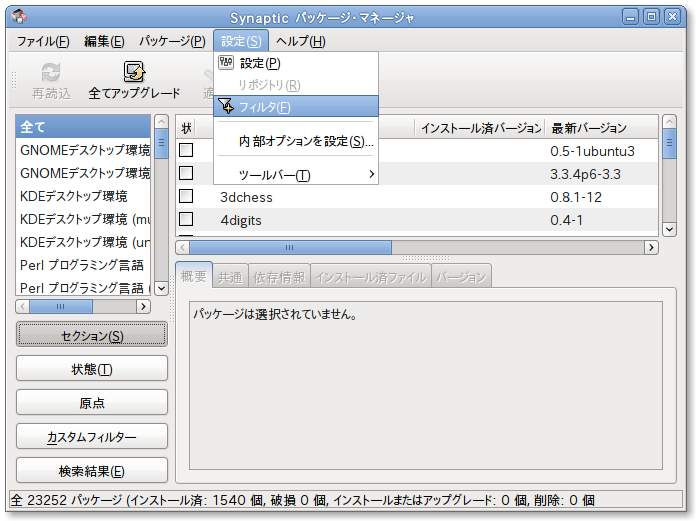Tick the checkbox beside 3dchess

pyautogui.click(x=186, y=196)
